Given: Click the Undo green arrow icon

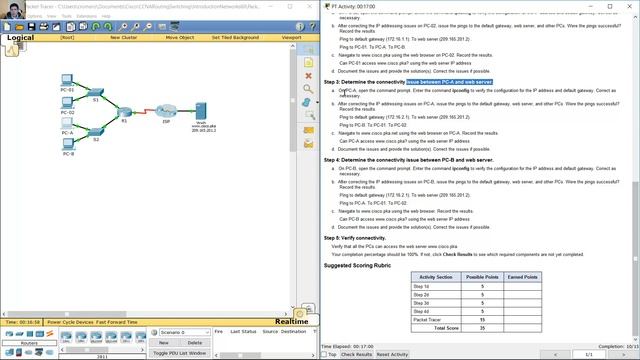Looking at the screenshot, I should click(96, 27).
